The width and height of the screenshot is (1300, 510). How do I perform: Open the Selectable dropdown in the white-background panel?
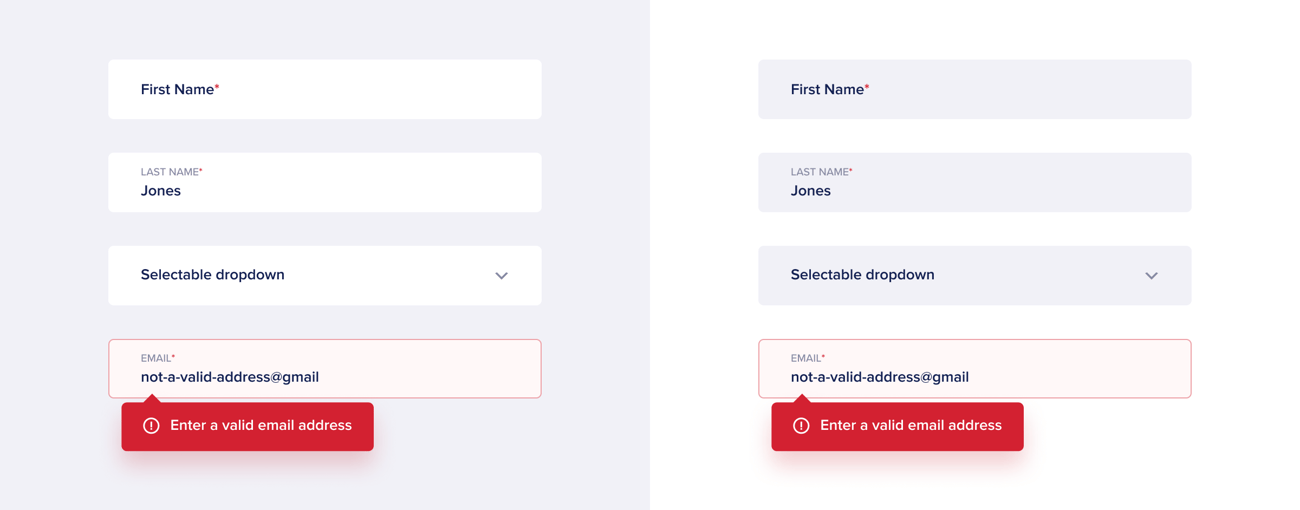974,275
